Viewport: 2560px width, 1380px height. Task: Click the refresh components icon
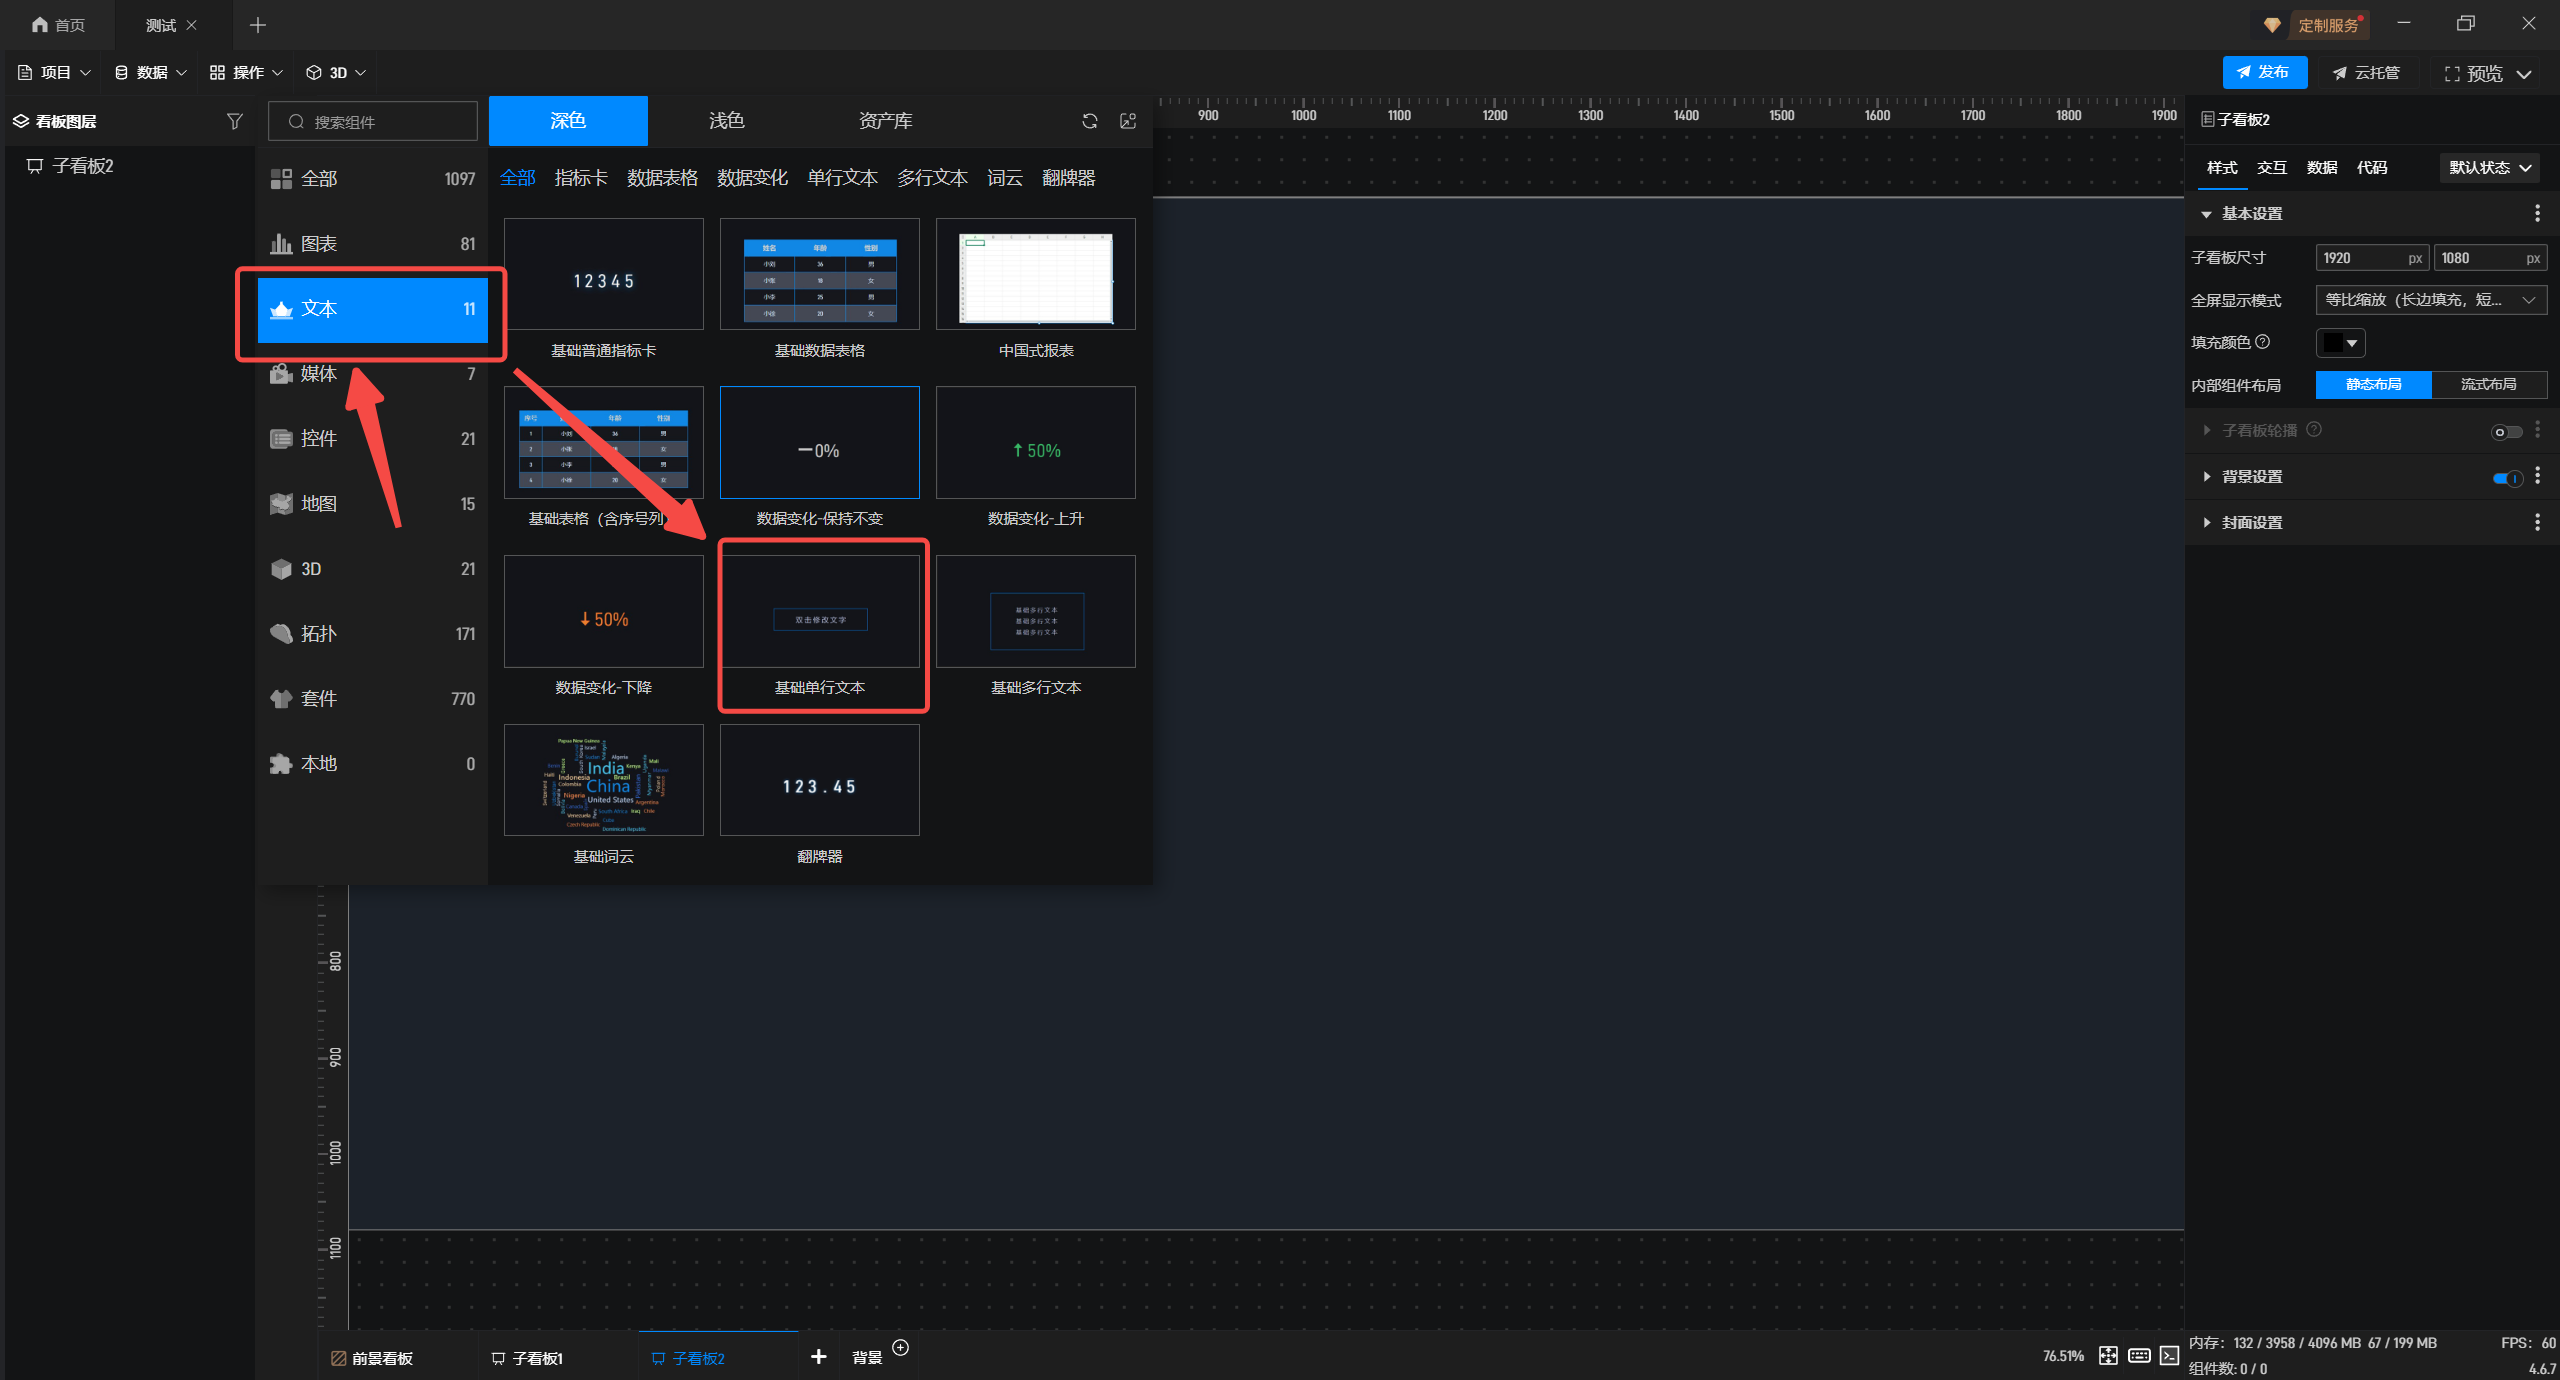pyautogui.click(x=1090, y=121)
